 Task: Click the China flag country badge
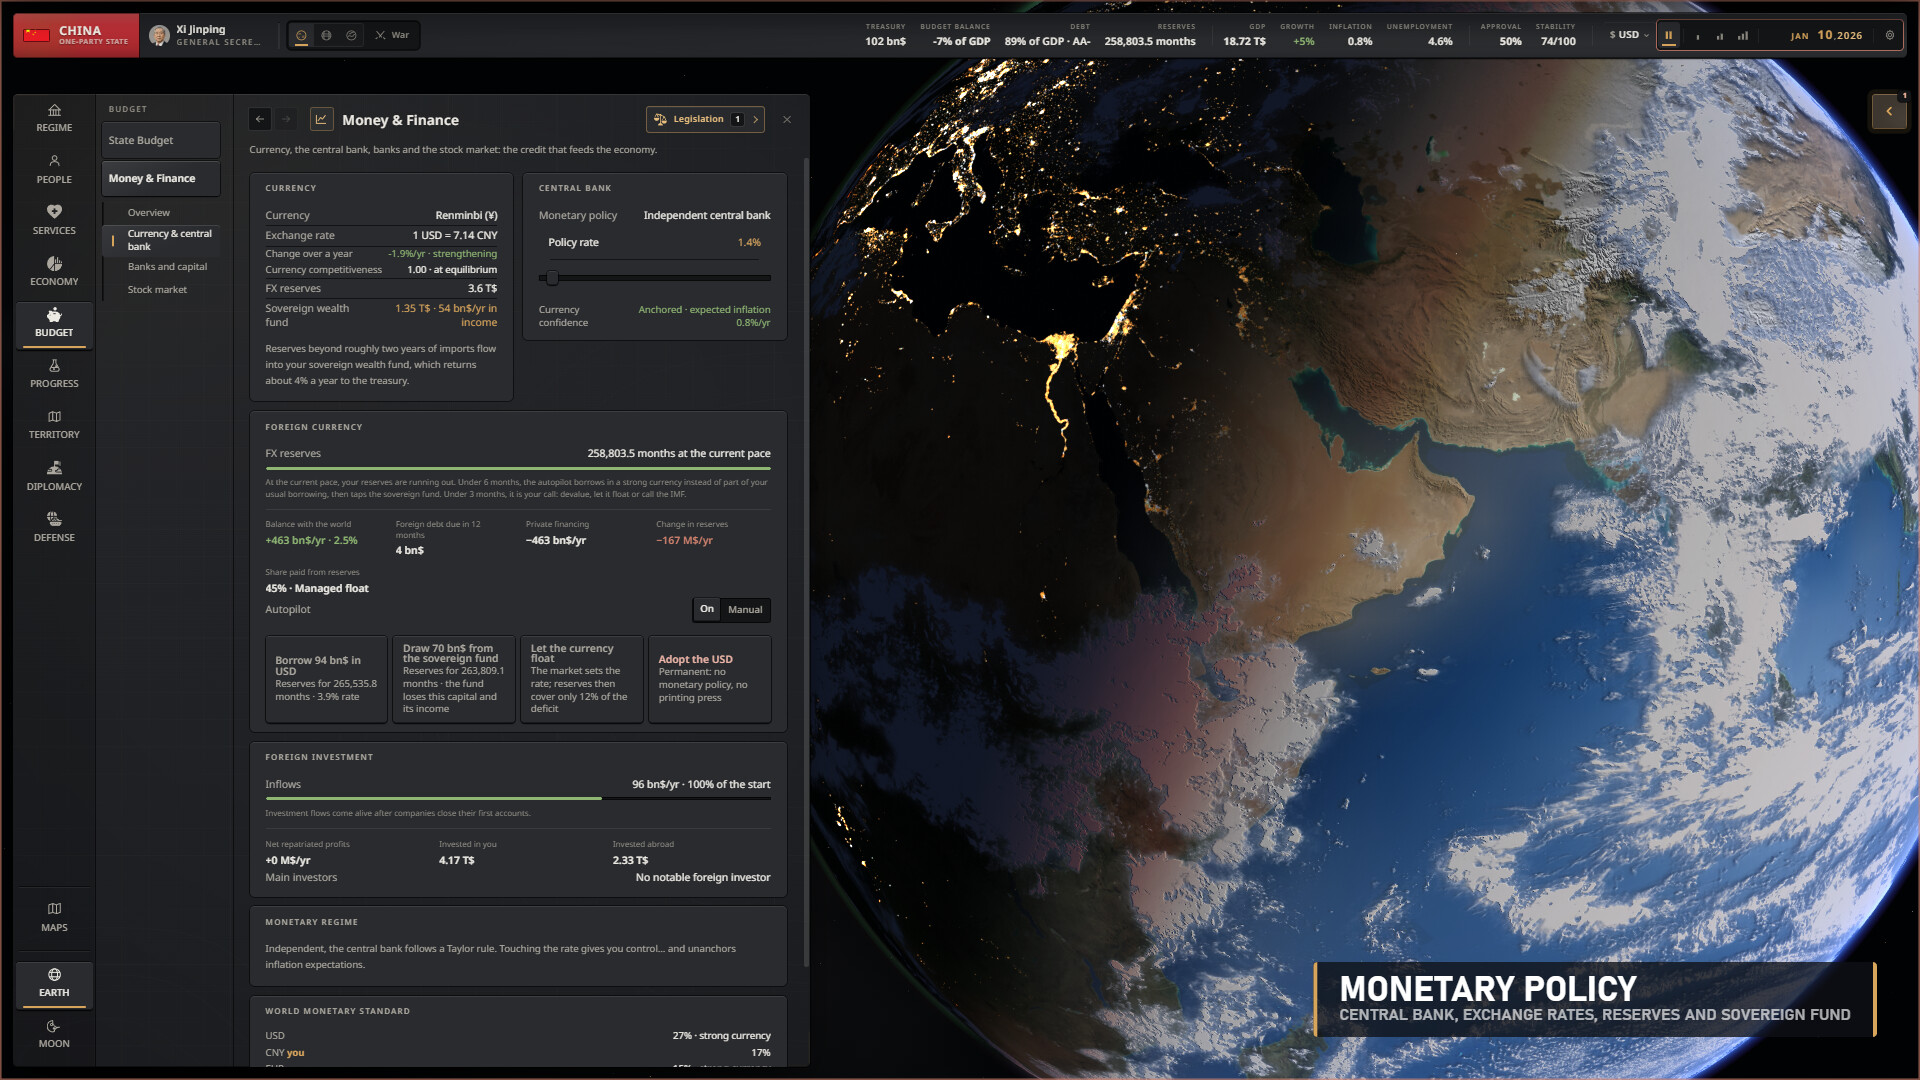[76, 35]
